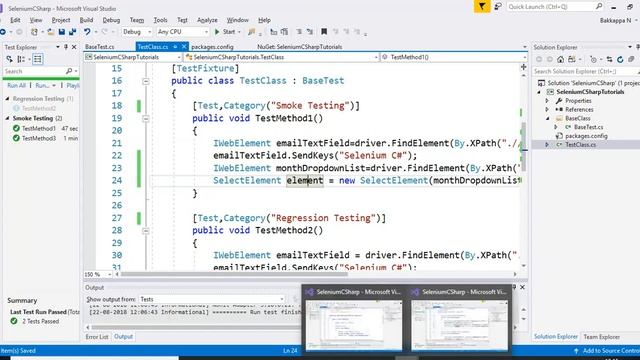Click the Test Explorer group-by icon

(21, 59)
